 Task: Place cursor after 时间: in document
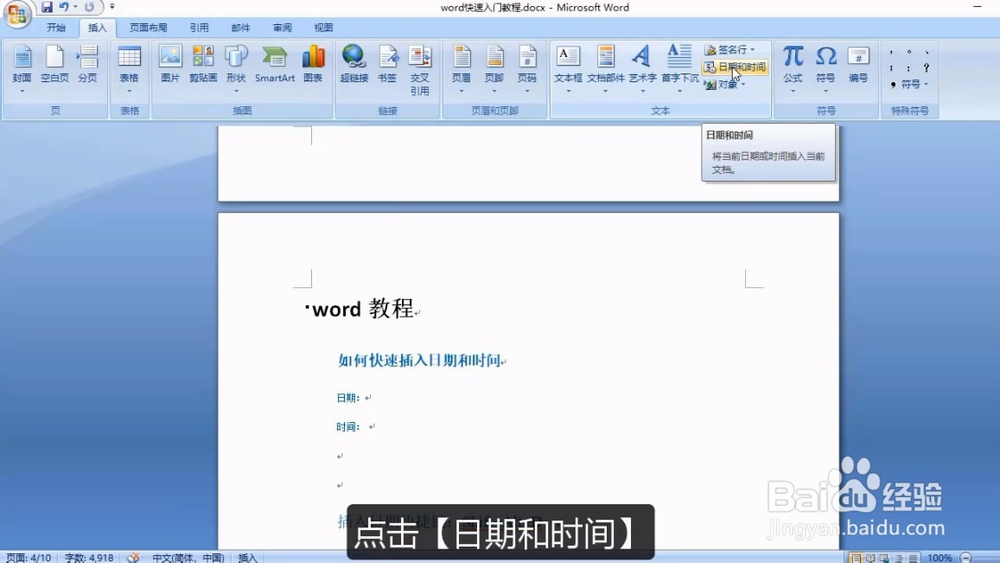[365, 427]
